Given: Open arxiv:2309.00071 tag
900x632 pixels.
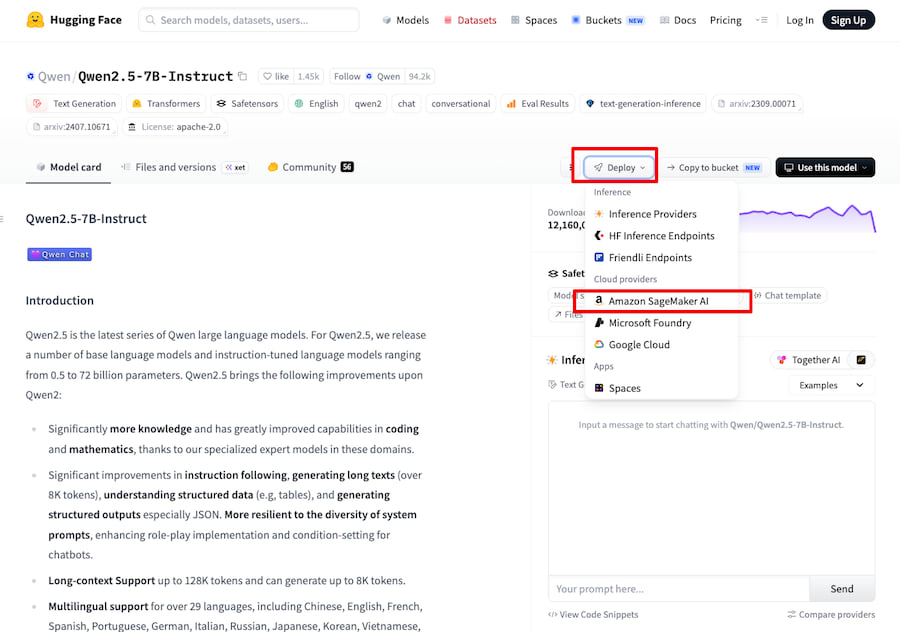Looking at the screenshot, I should pos(757,104).
